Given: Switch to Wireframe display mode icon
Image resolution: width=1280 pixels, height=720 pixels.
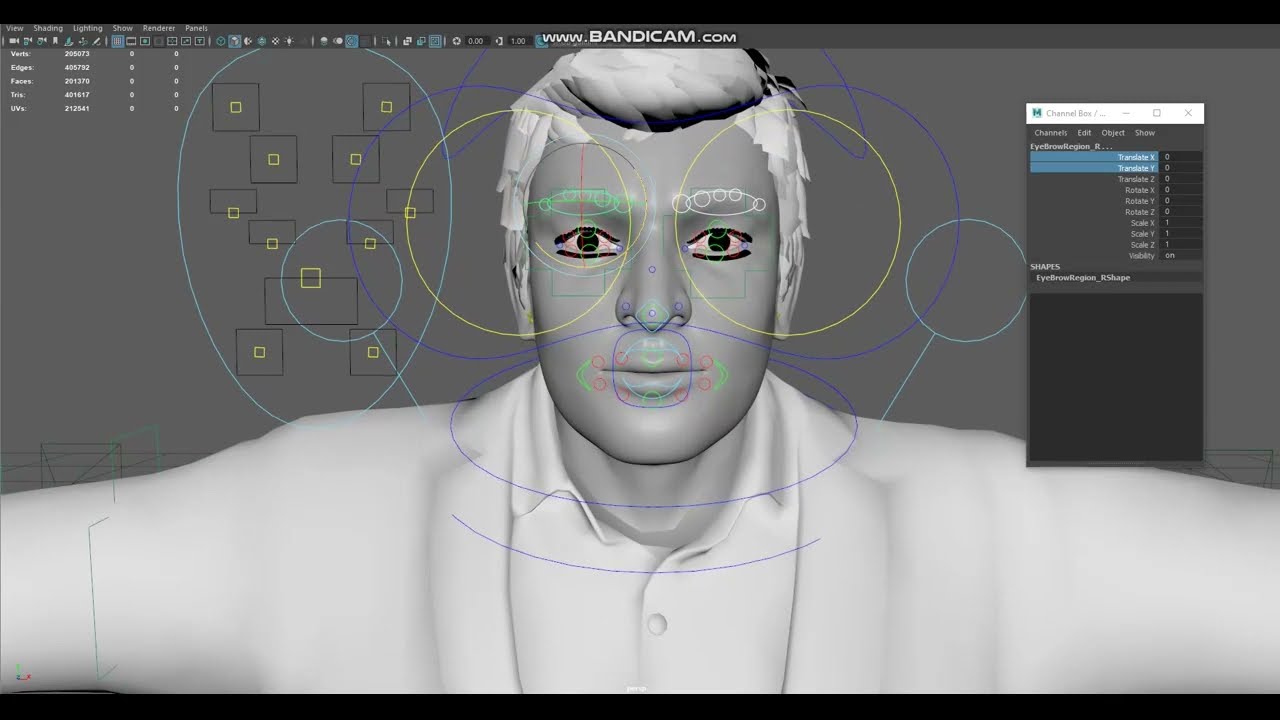Looking at the screenshot, I should [x=220, y=41].
